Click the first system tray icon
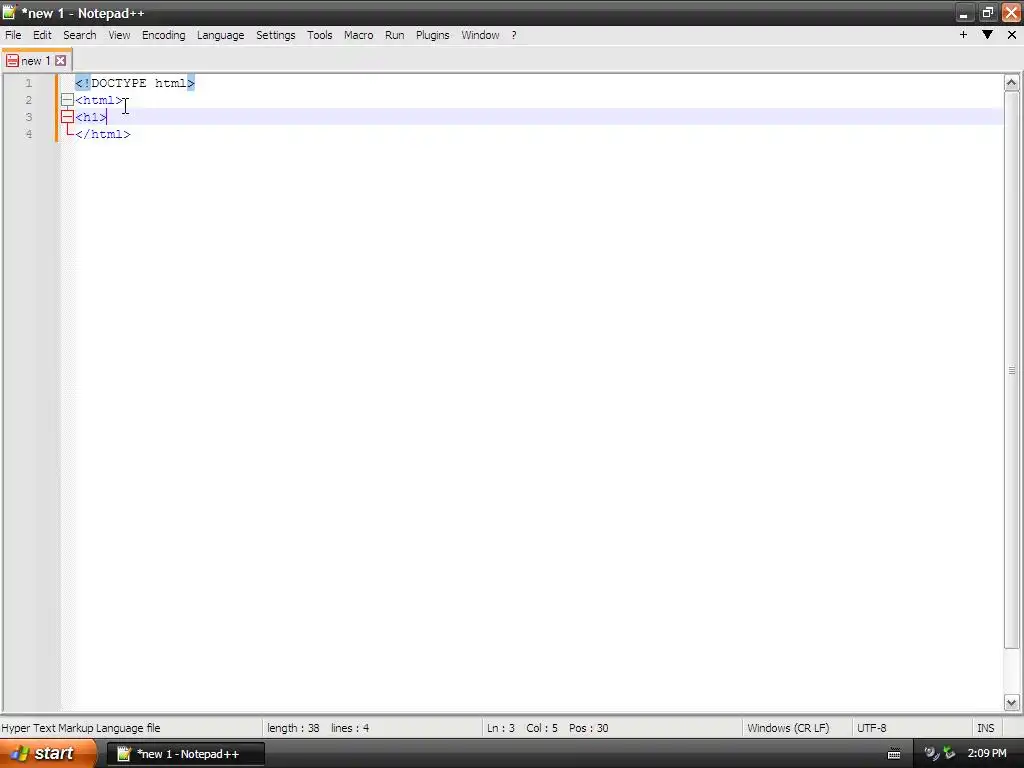 point(931,754)
